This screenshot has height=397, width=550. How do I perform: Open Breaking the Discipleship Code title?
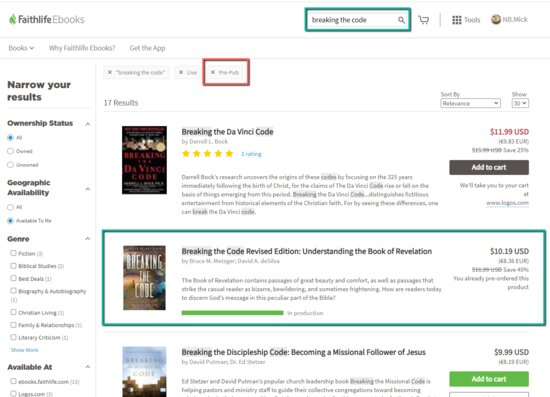(x=303, y=352)
